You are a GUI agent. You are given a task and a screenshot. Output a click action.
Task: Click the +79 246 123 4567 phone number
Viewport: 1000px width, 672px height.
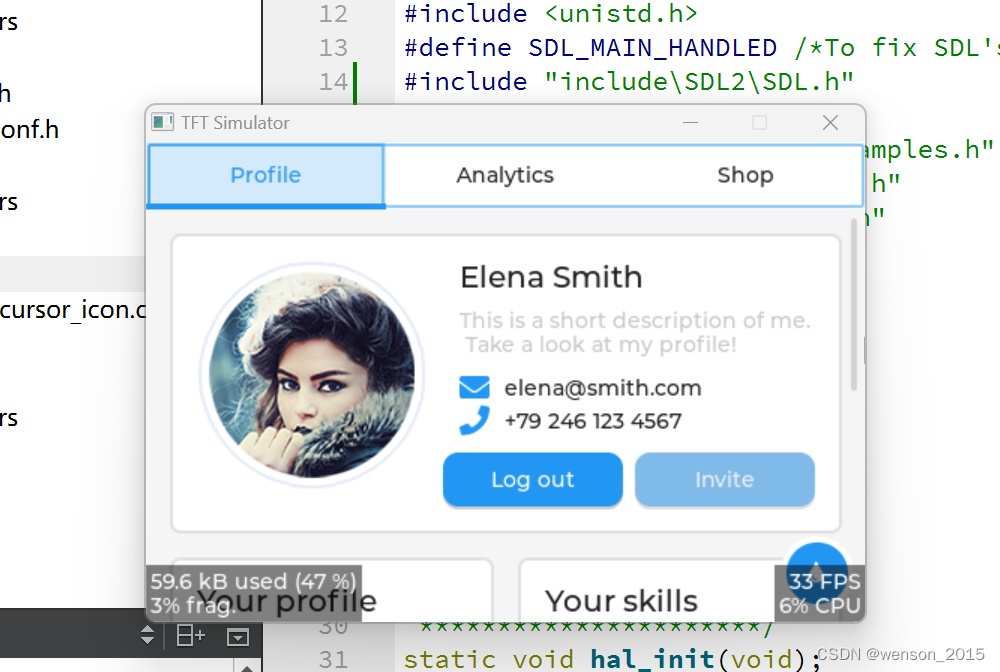pyautogui.click(x=593, y=421)
